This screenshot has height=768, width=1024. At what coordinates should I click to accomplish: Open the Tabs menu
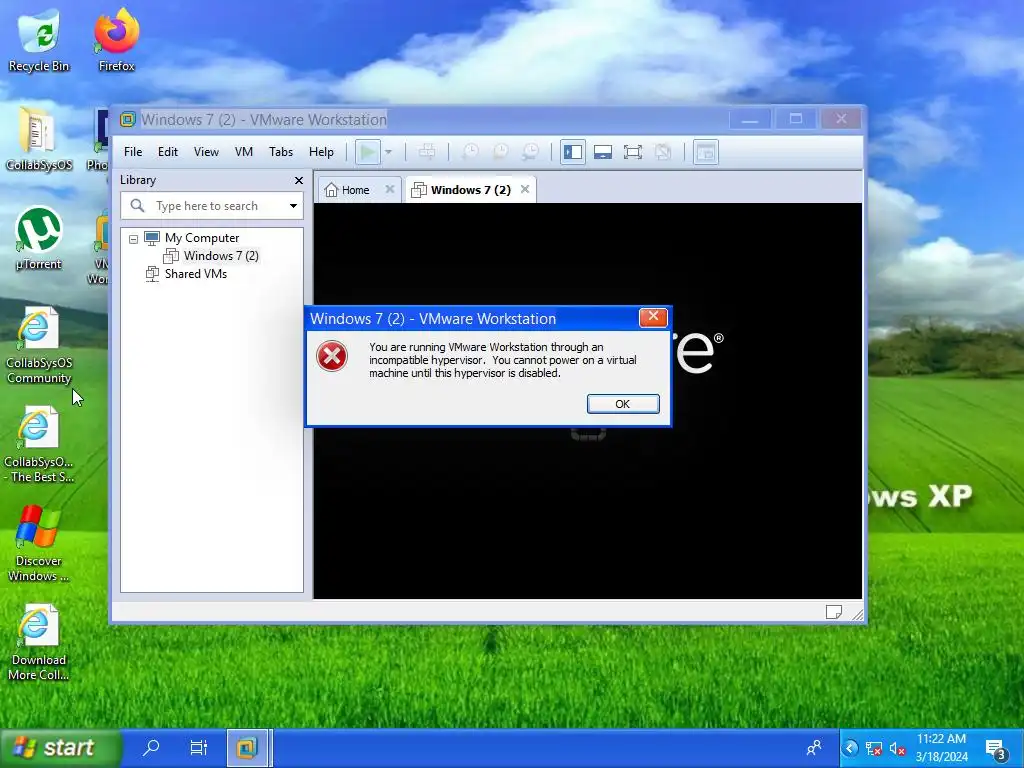pos(281,152)
